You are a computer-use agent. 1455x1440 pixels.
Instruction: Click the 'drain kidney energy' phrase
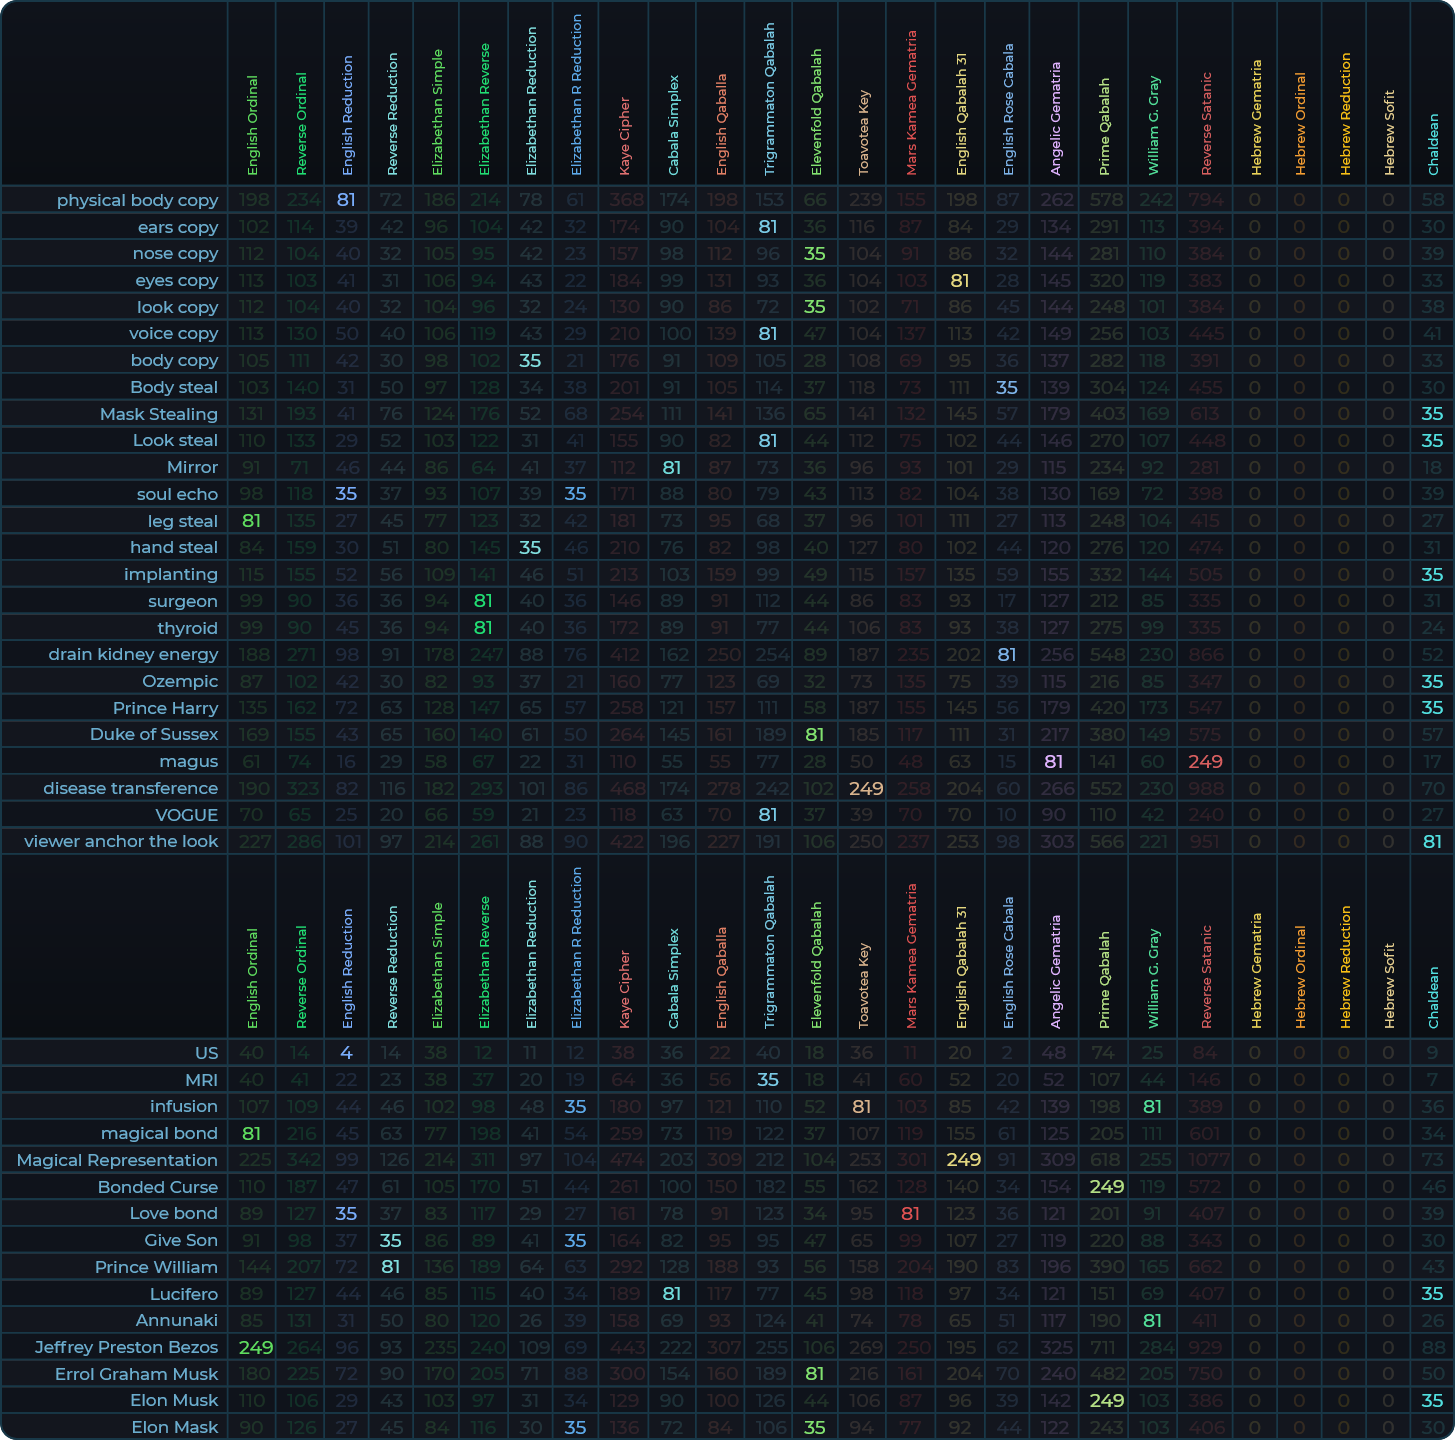(133, 654)
